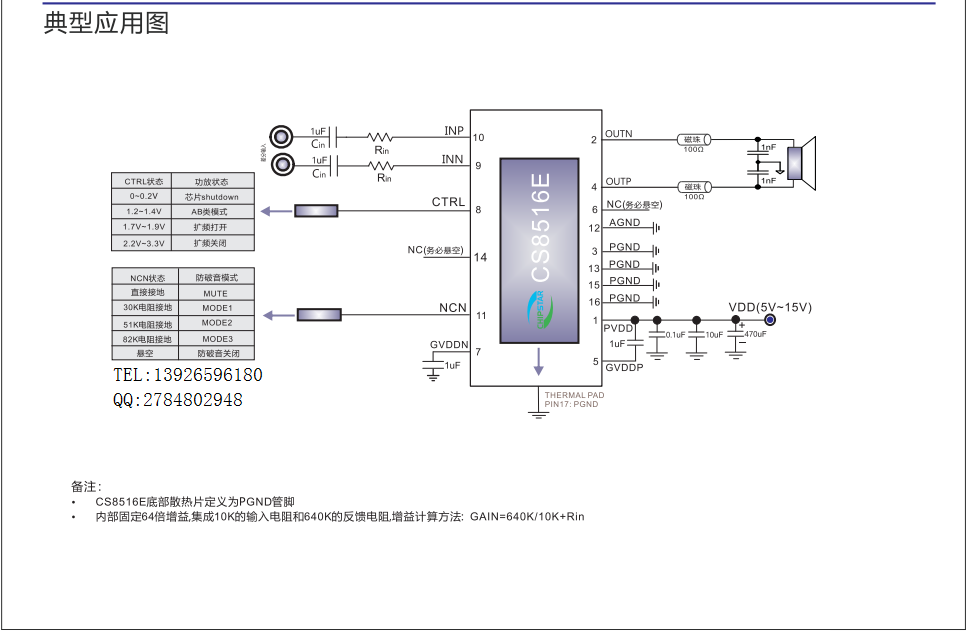Click the CTRL状态 table header
Image resolution: width=967 pixels, height=631 pixels.
[x=143, y=181]
